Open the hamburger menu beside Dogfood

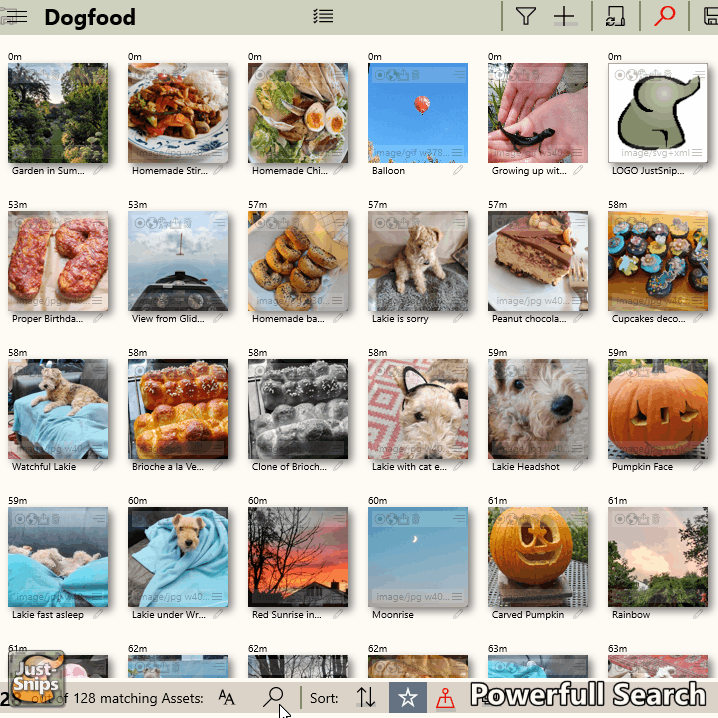[x=17, y=17]
